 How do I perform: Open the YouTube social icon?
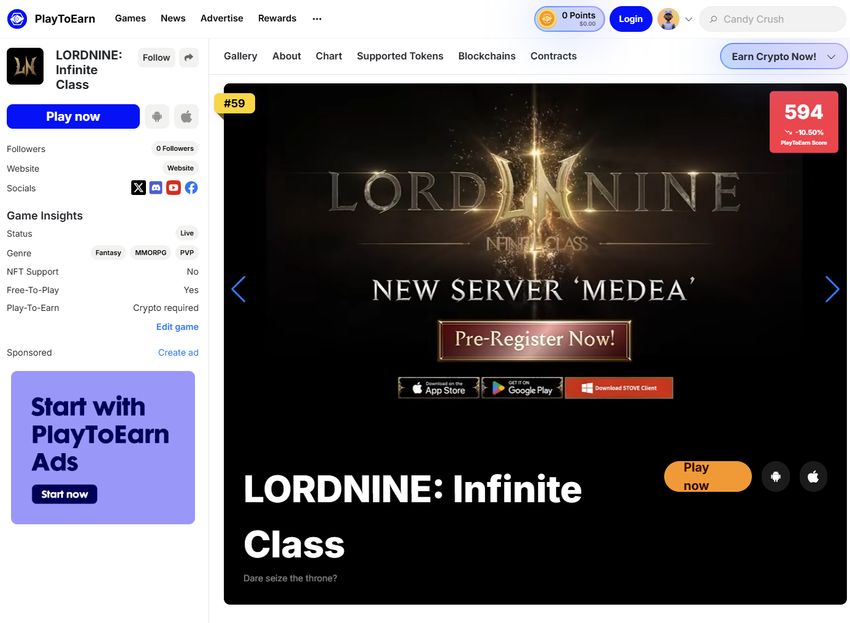173,188
